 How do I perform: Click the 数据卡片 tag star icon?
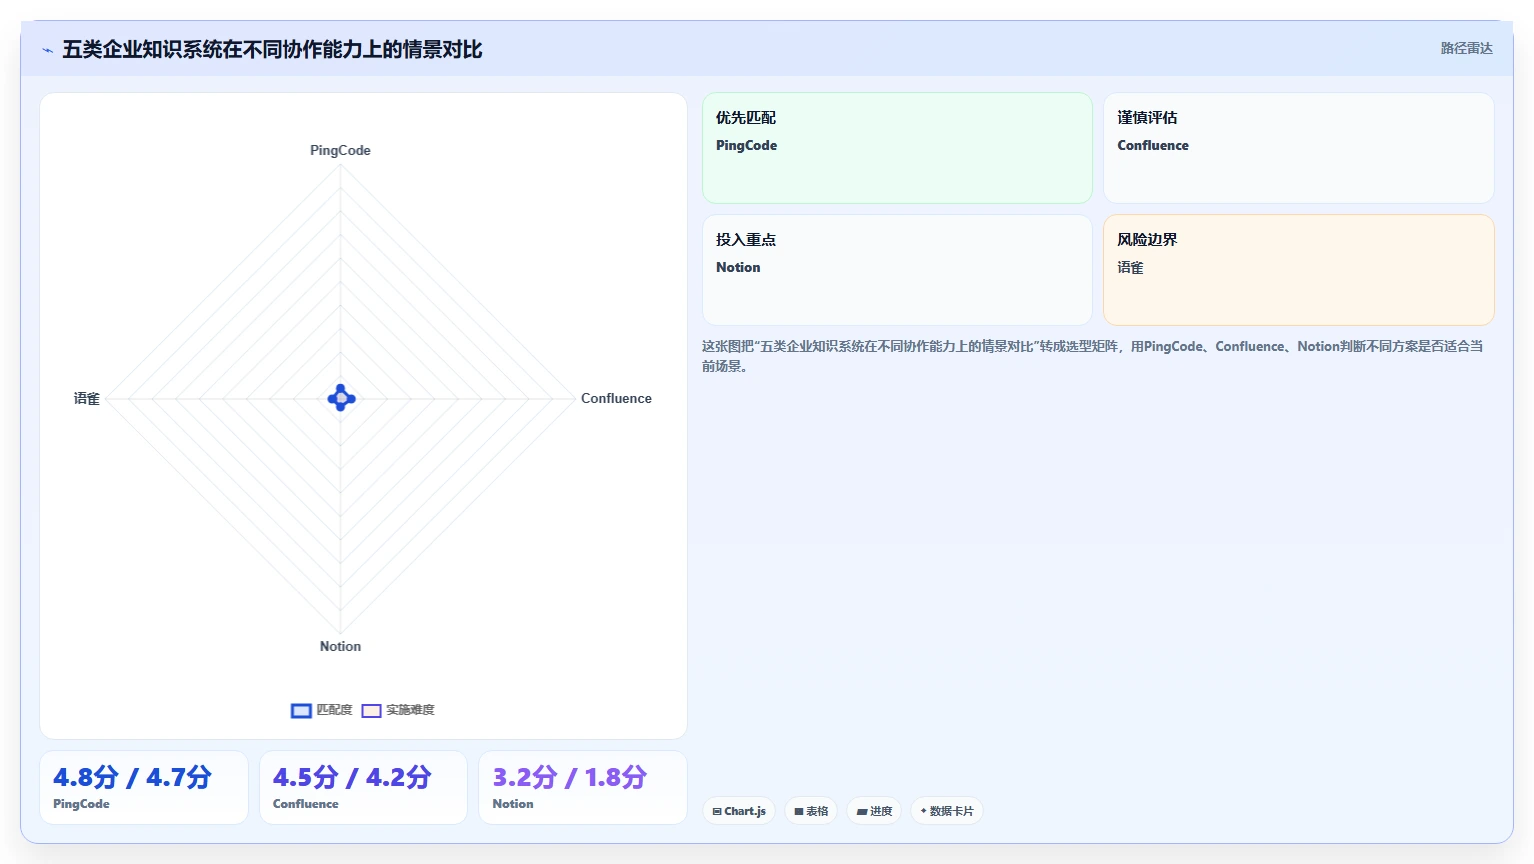coord(924,811)
